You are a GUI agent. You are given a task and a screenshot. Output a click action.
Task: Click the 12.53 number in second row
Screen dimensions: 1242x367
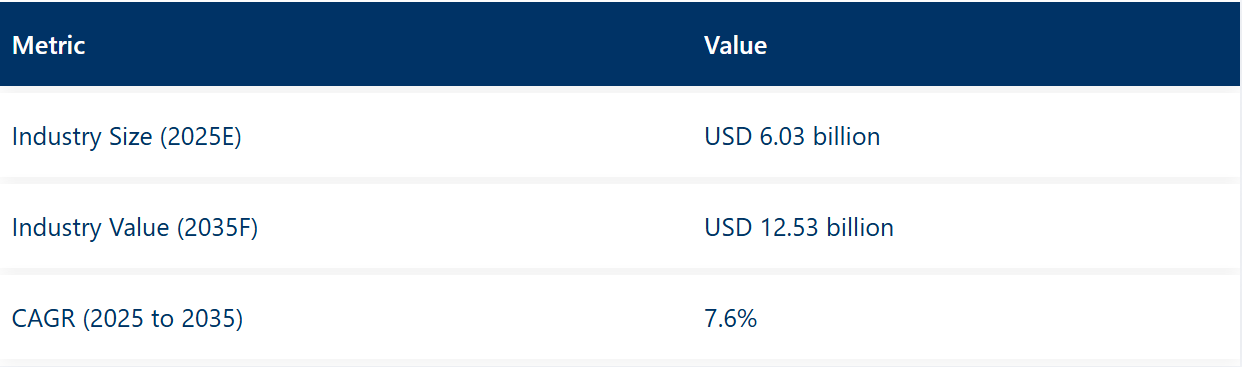[788, 228]
